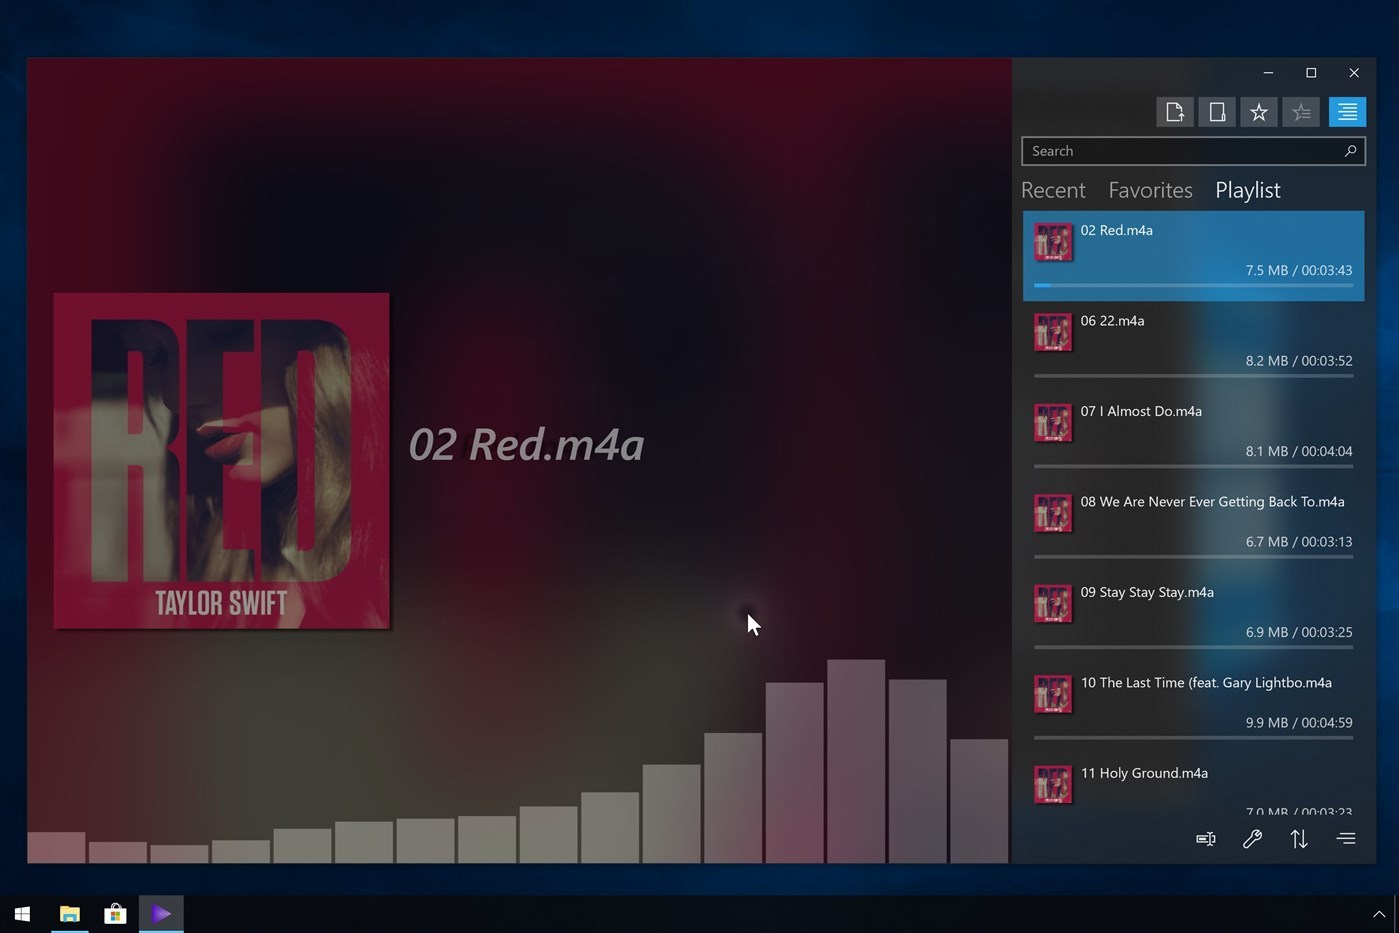This screenshot has width=1399, height=933.
Task: Click the large 02 Red.m4a now-playing title
Action: click(x=526, y=445)
